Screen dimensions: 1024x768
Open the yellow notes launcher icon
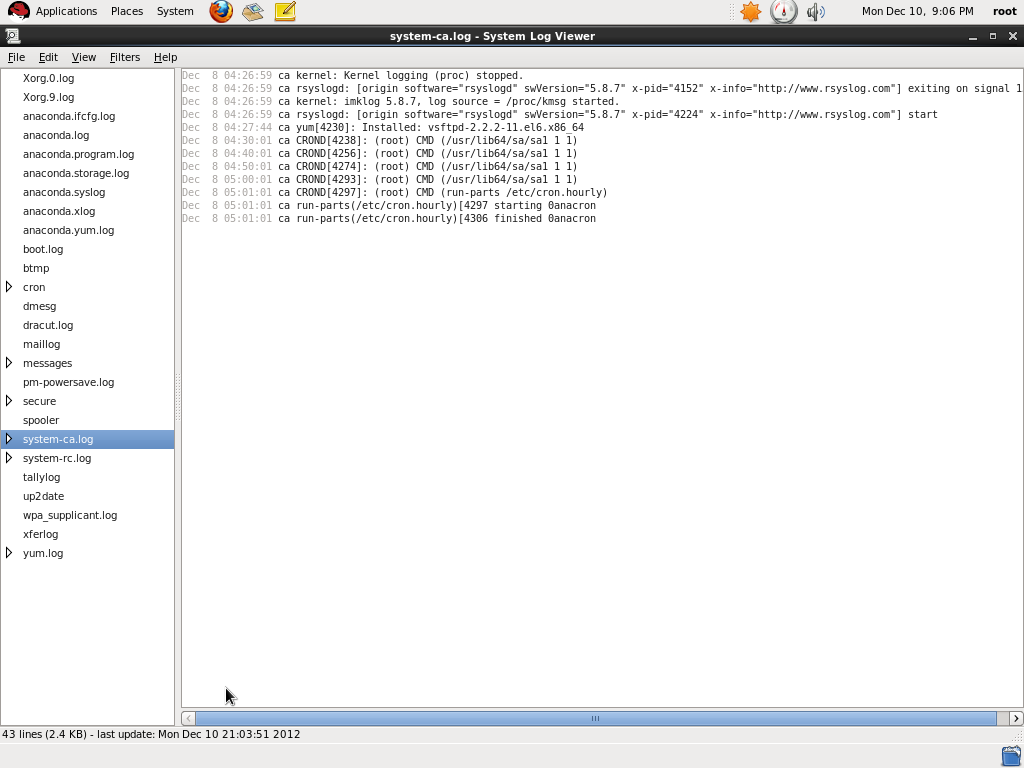285,11
